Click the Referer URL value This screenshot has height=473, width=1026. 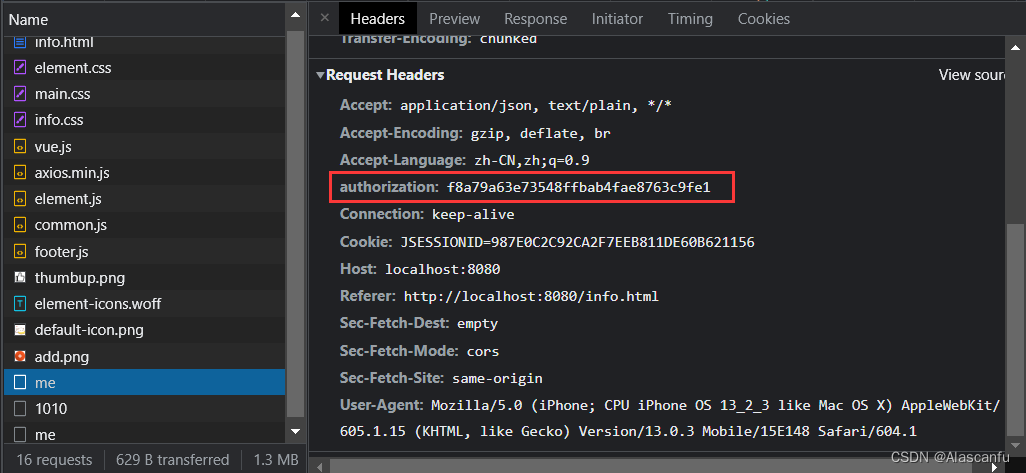(531, 296)
